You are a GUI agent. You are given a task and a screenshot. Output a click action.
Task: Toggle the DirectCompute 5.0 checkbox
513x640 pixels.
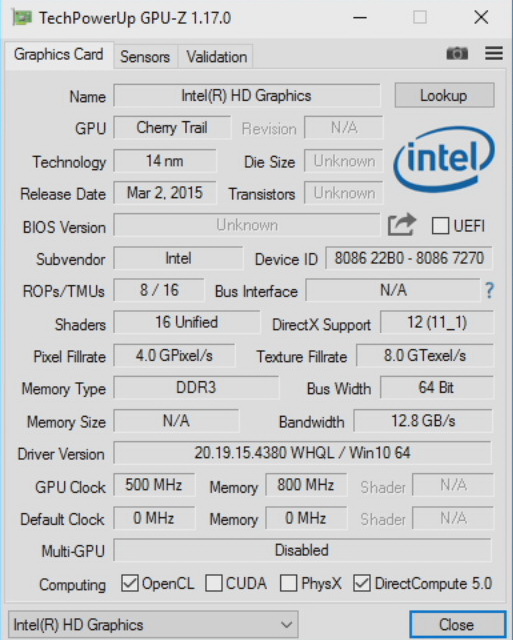point(362,583)
